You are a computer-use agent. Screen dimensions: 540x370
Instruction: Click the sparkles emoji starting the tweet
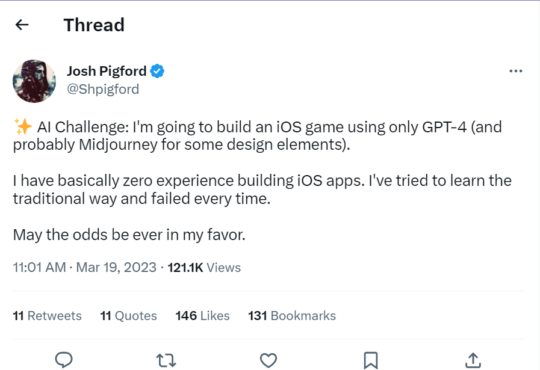(23, 126)
